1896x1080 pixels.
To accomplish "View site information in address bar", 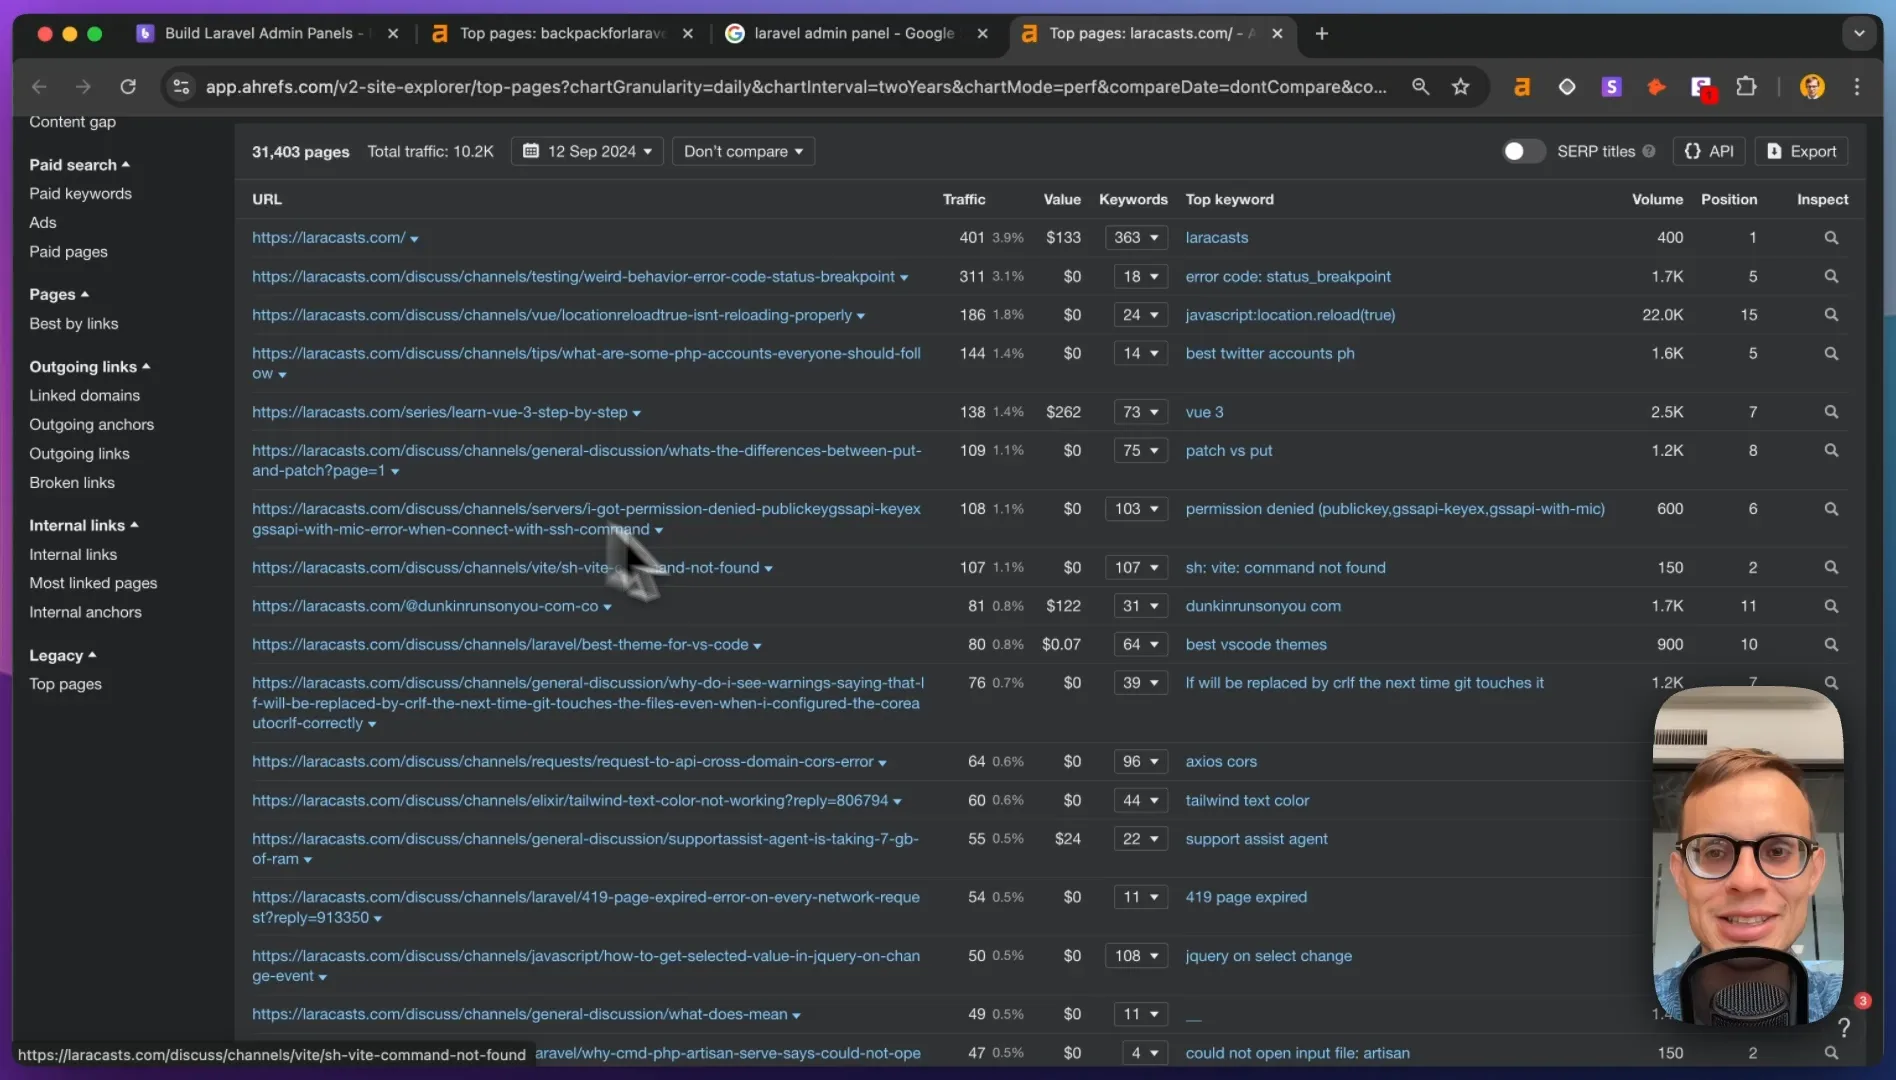I will 181,87.
